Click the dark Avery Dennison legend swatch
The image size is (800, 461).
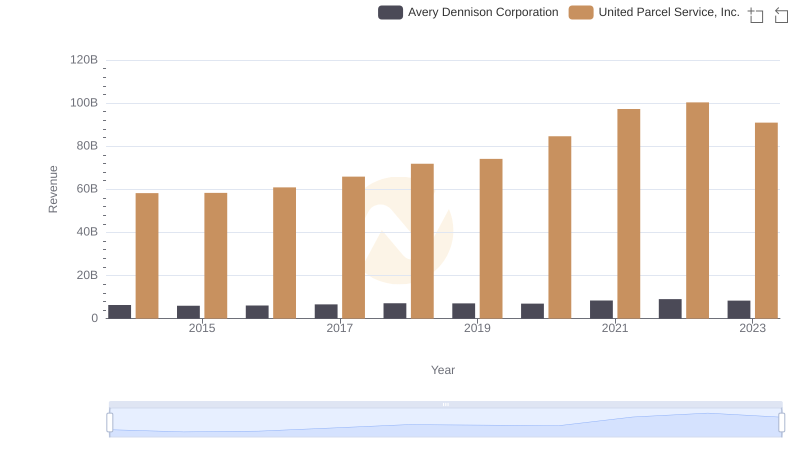(x=390, y=12)
